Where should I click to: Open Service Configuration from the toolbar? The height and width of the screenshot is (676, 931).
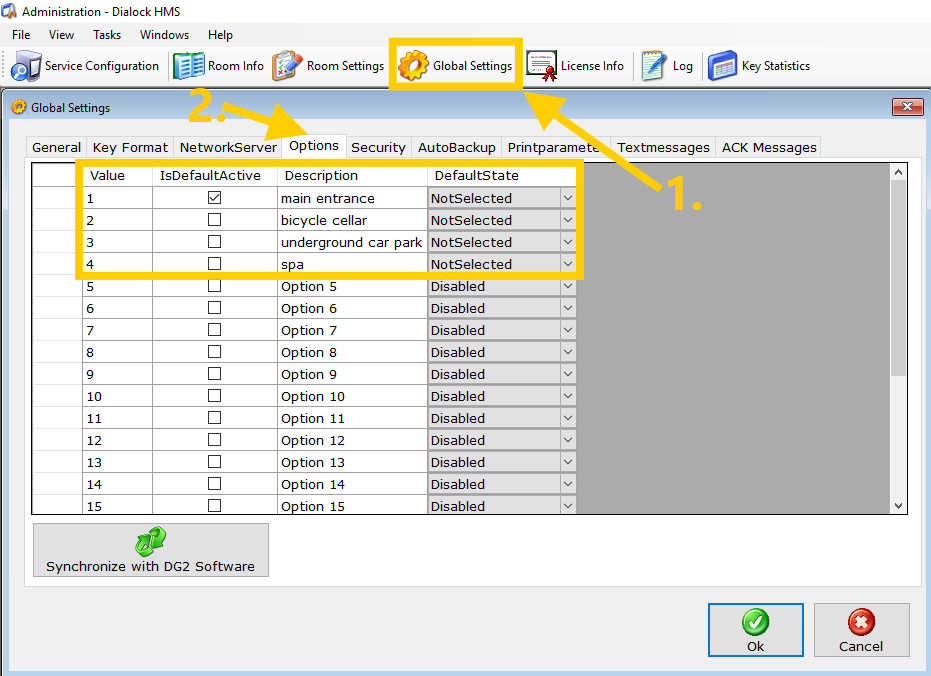(85, 66)
